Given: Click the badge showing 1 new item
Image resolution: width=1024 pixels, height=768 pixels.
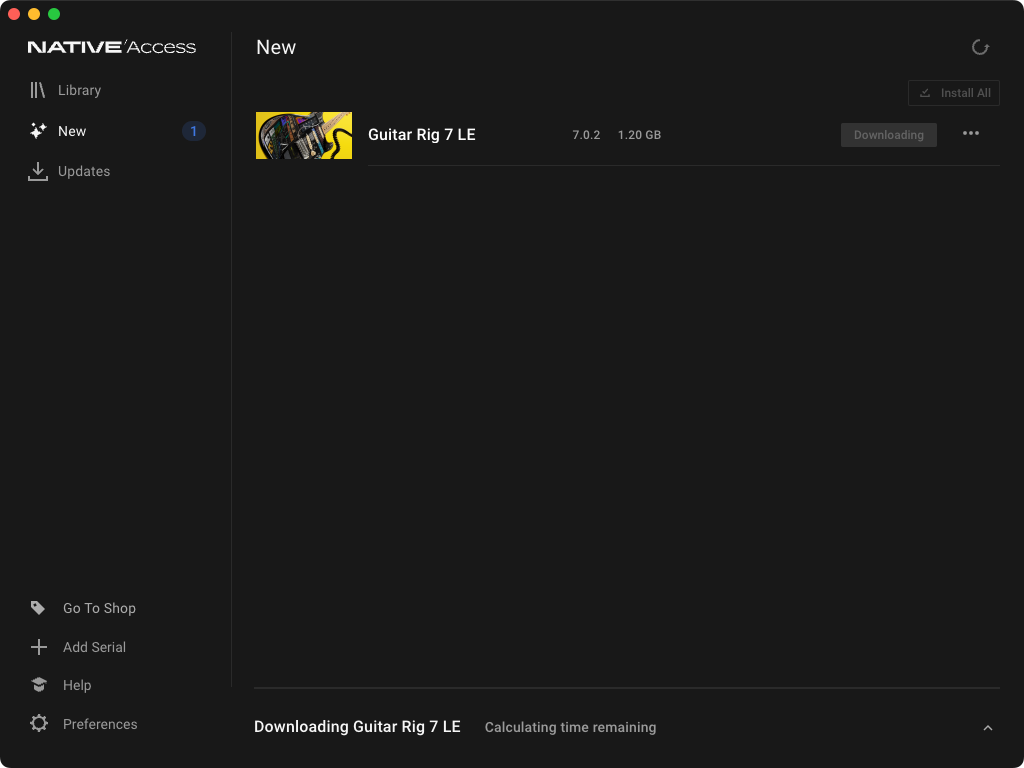Looking at the screenshot, I should coord(193,131).
